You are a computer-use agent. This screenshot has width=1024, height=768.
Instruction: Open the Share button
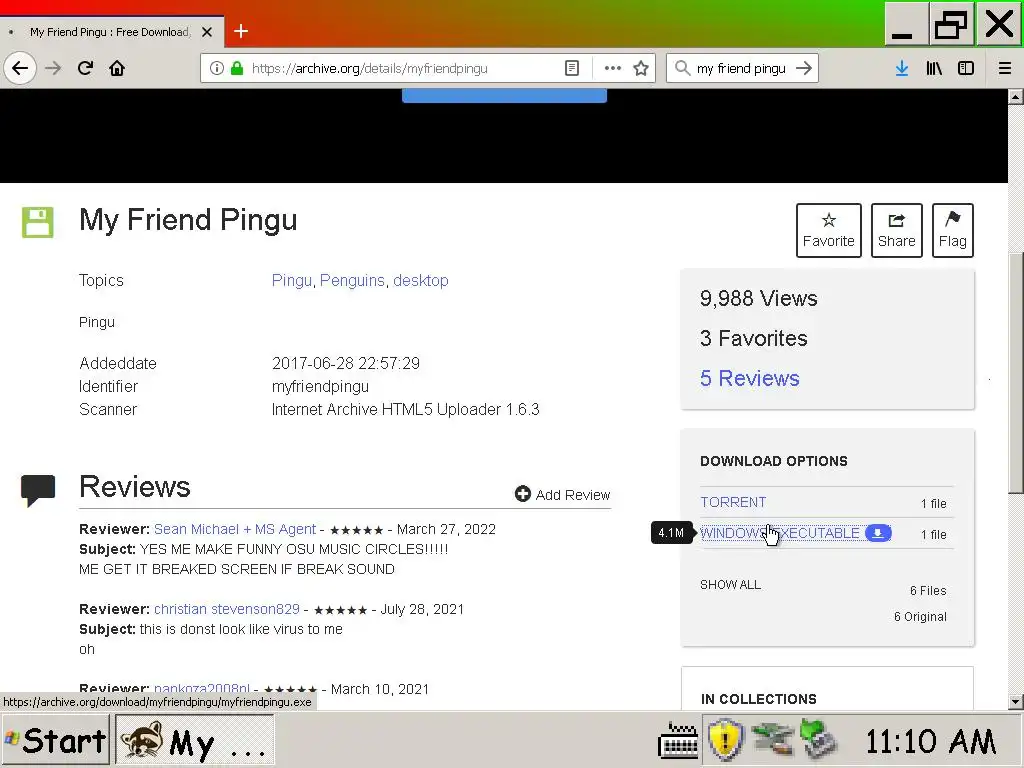897,230
